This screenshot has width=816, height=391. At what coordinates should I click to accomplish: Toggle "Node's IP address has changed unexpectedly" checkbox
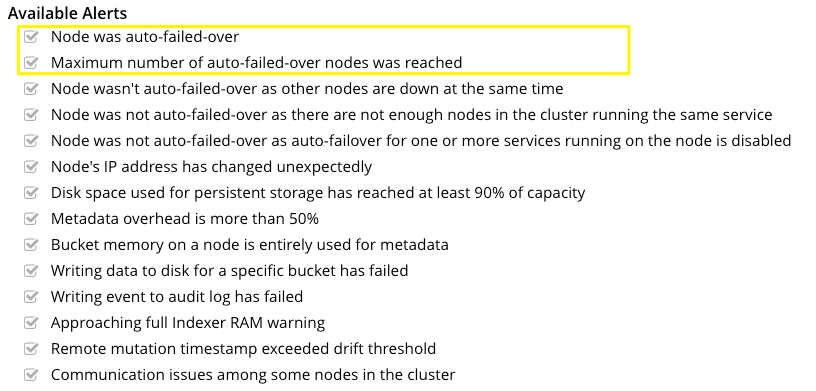pos(31,167)
